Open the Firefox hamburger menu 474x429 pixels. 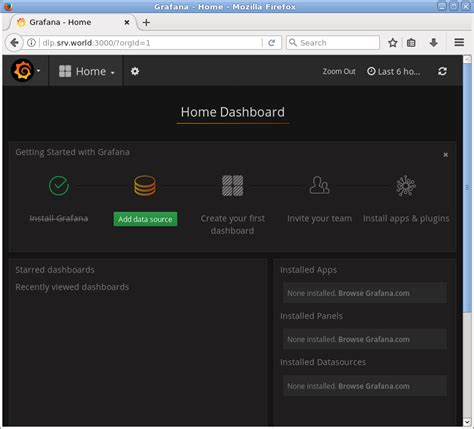coord(459,42)
